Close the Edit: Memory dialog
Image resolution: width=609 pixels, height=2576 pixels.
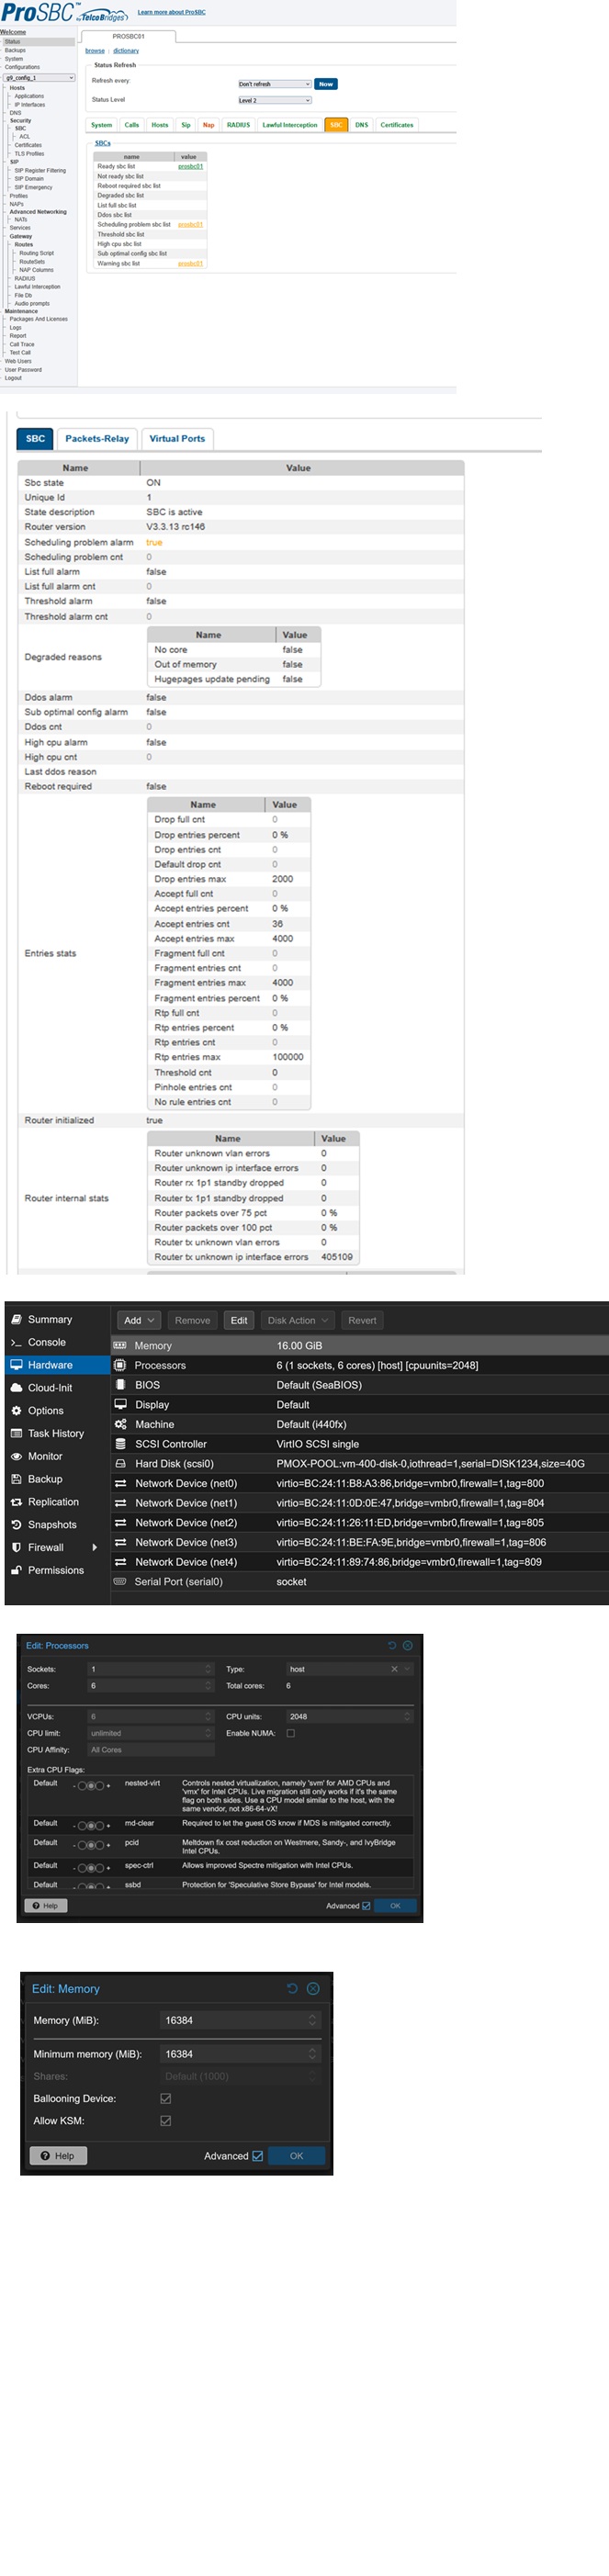(313, 1989)
